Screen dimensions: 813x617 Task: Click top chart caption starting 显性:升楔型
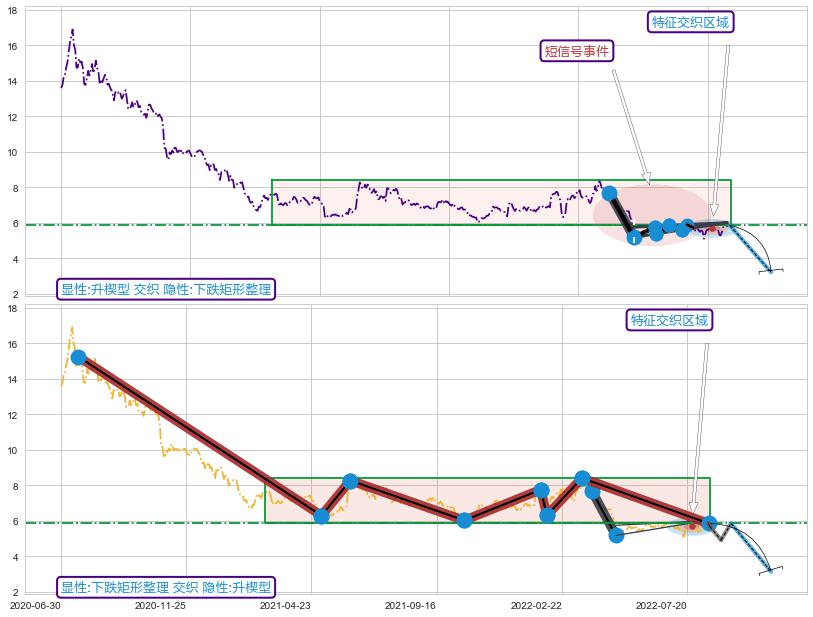tap(166, 289)
